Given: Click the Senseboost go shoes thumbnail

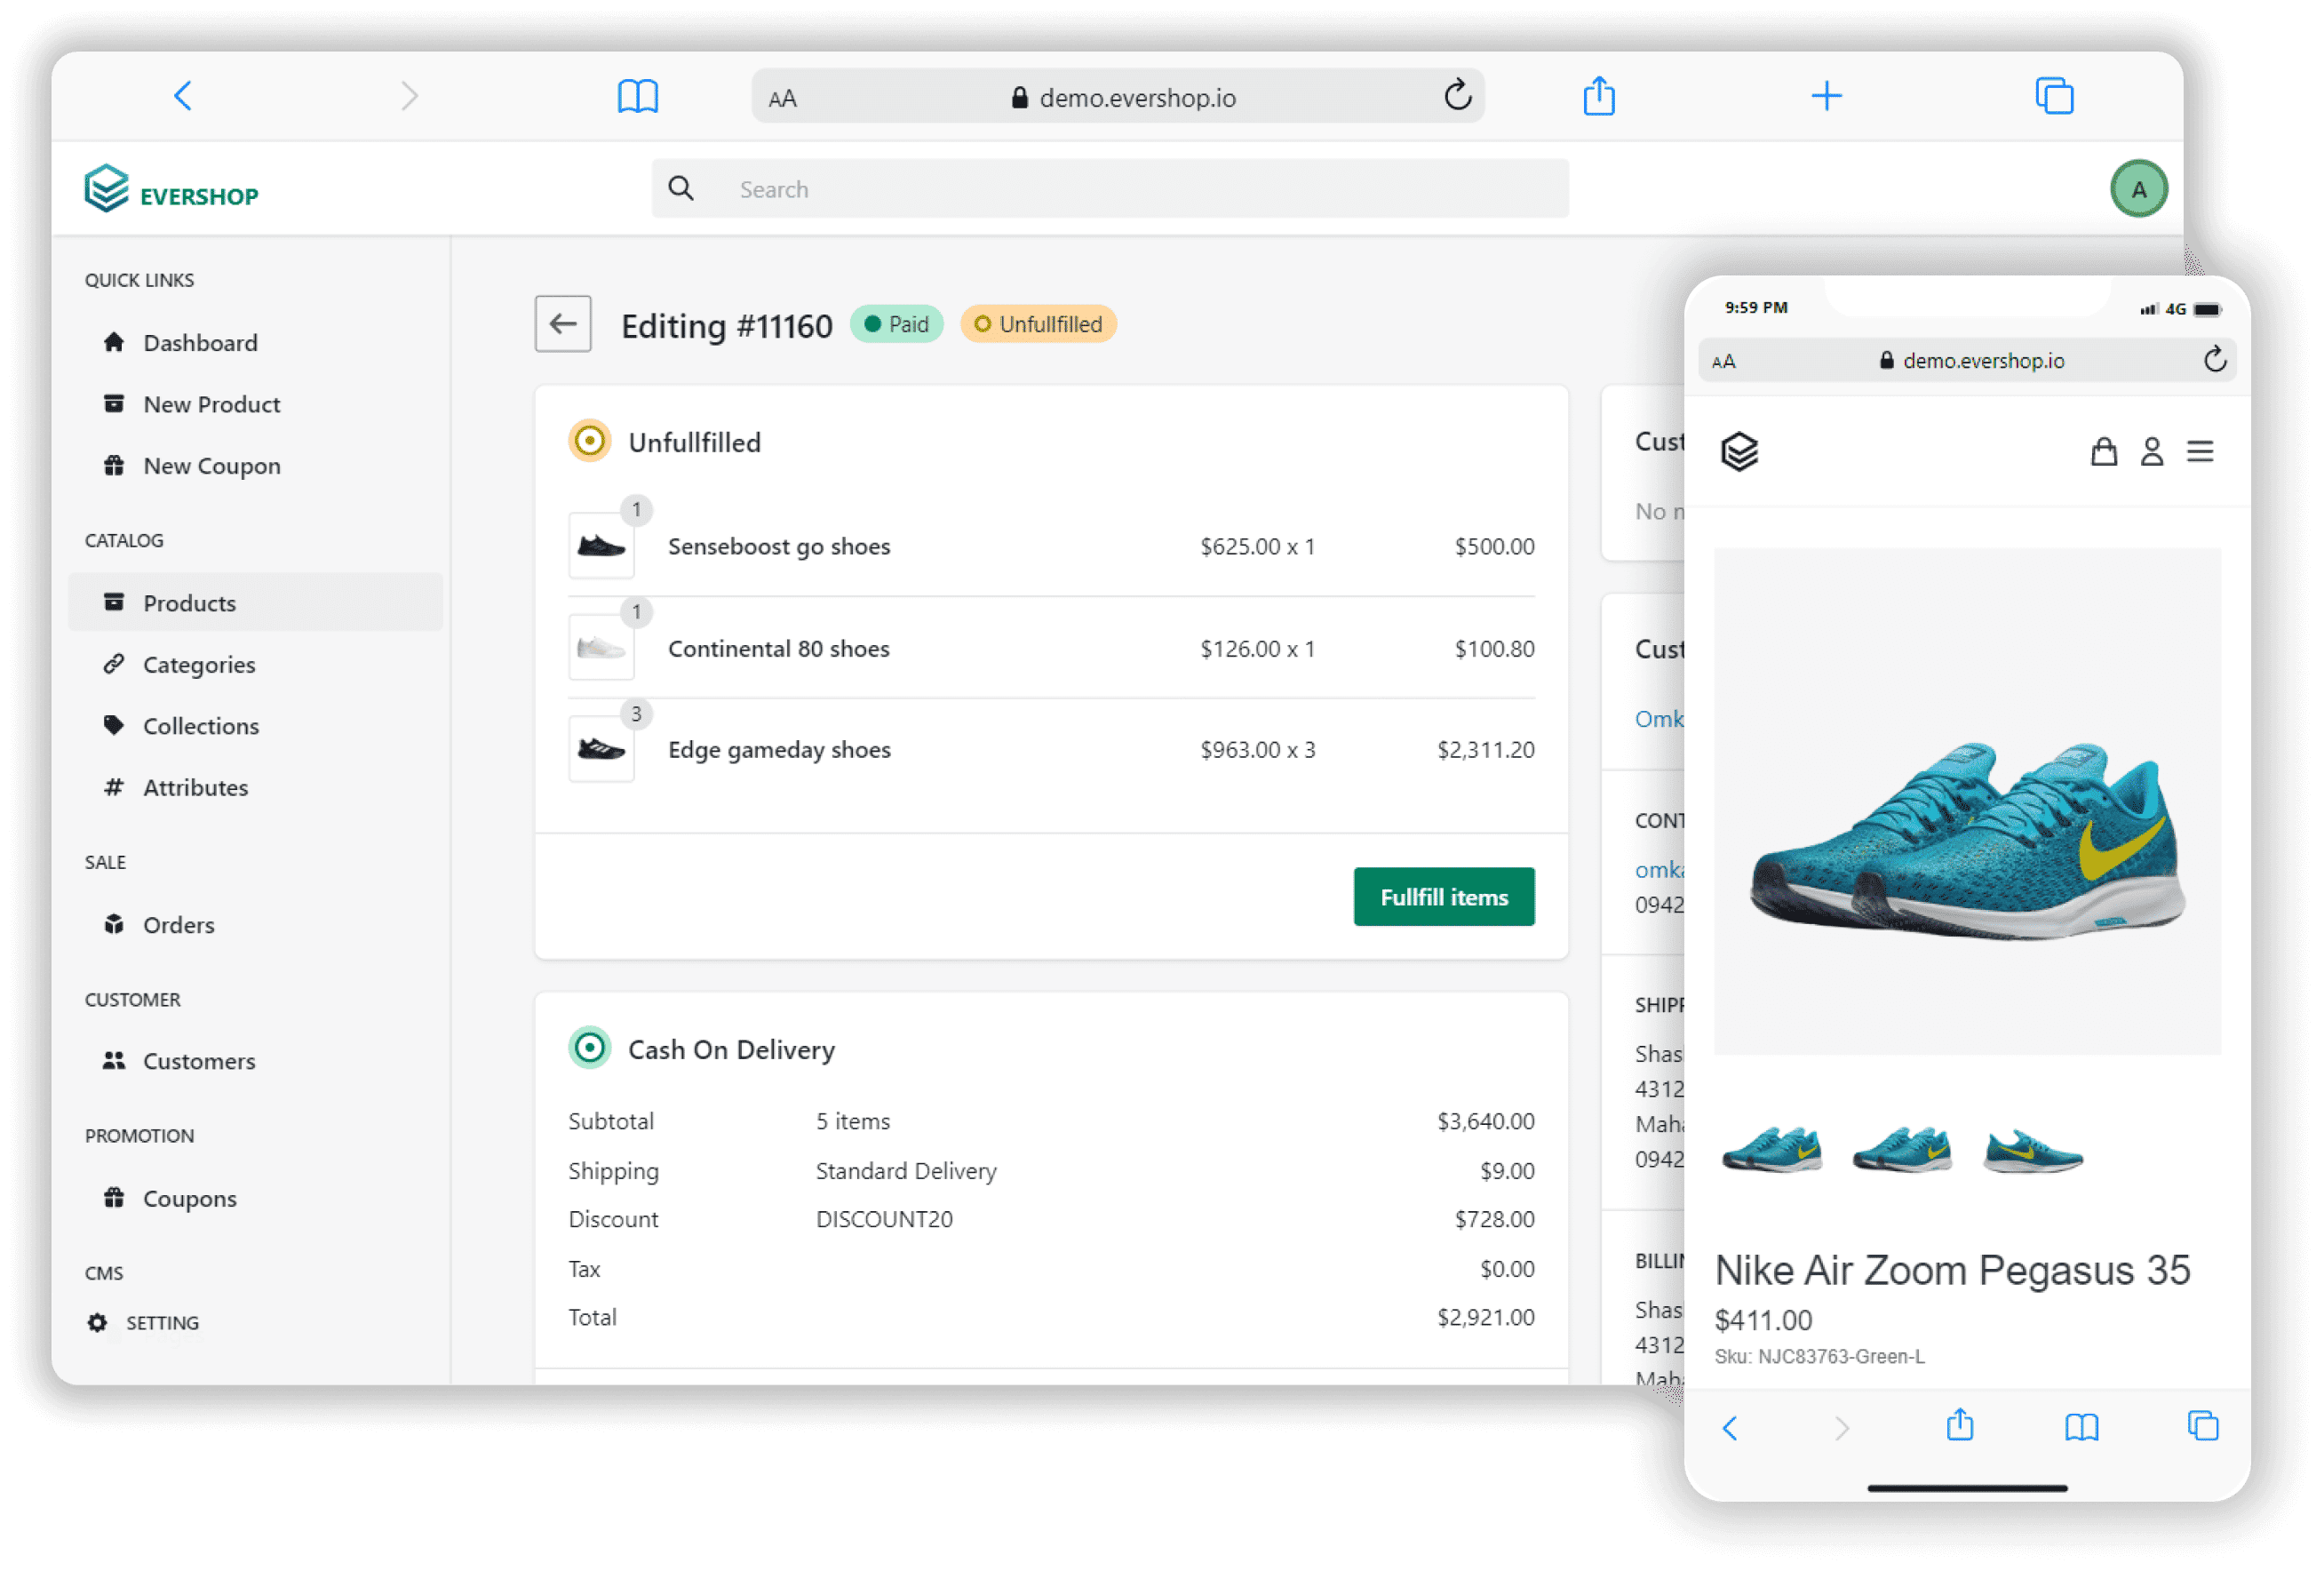Looking at the screenshot, I should tap(601, 546).
